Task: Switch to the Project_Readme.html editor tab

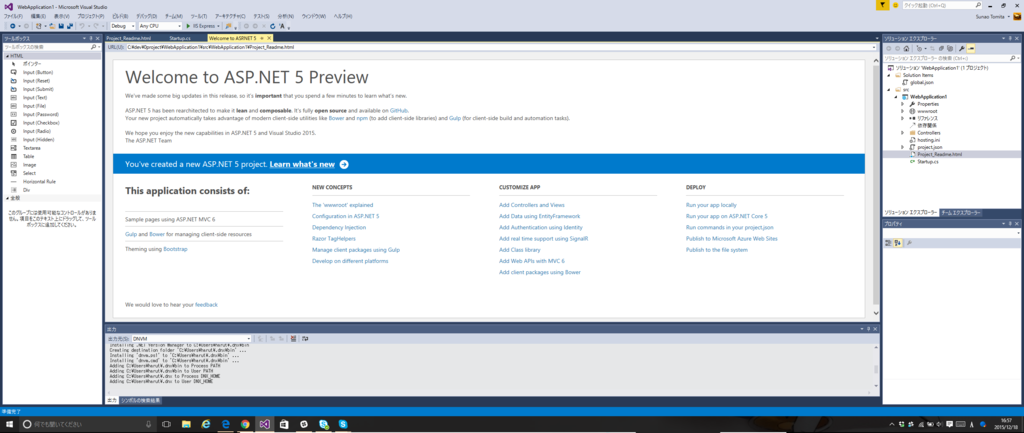Action: click(128, 39)
